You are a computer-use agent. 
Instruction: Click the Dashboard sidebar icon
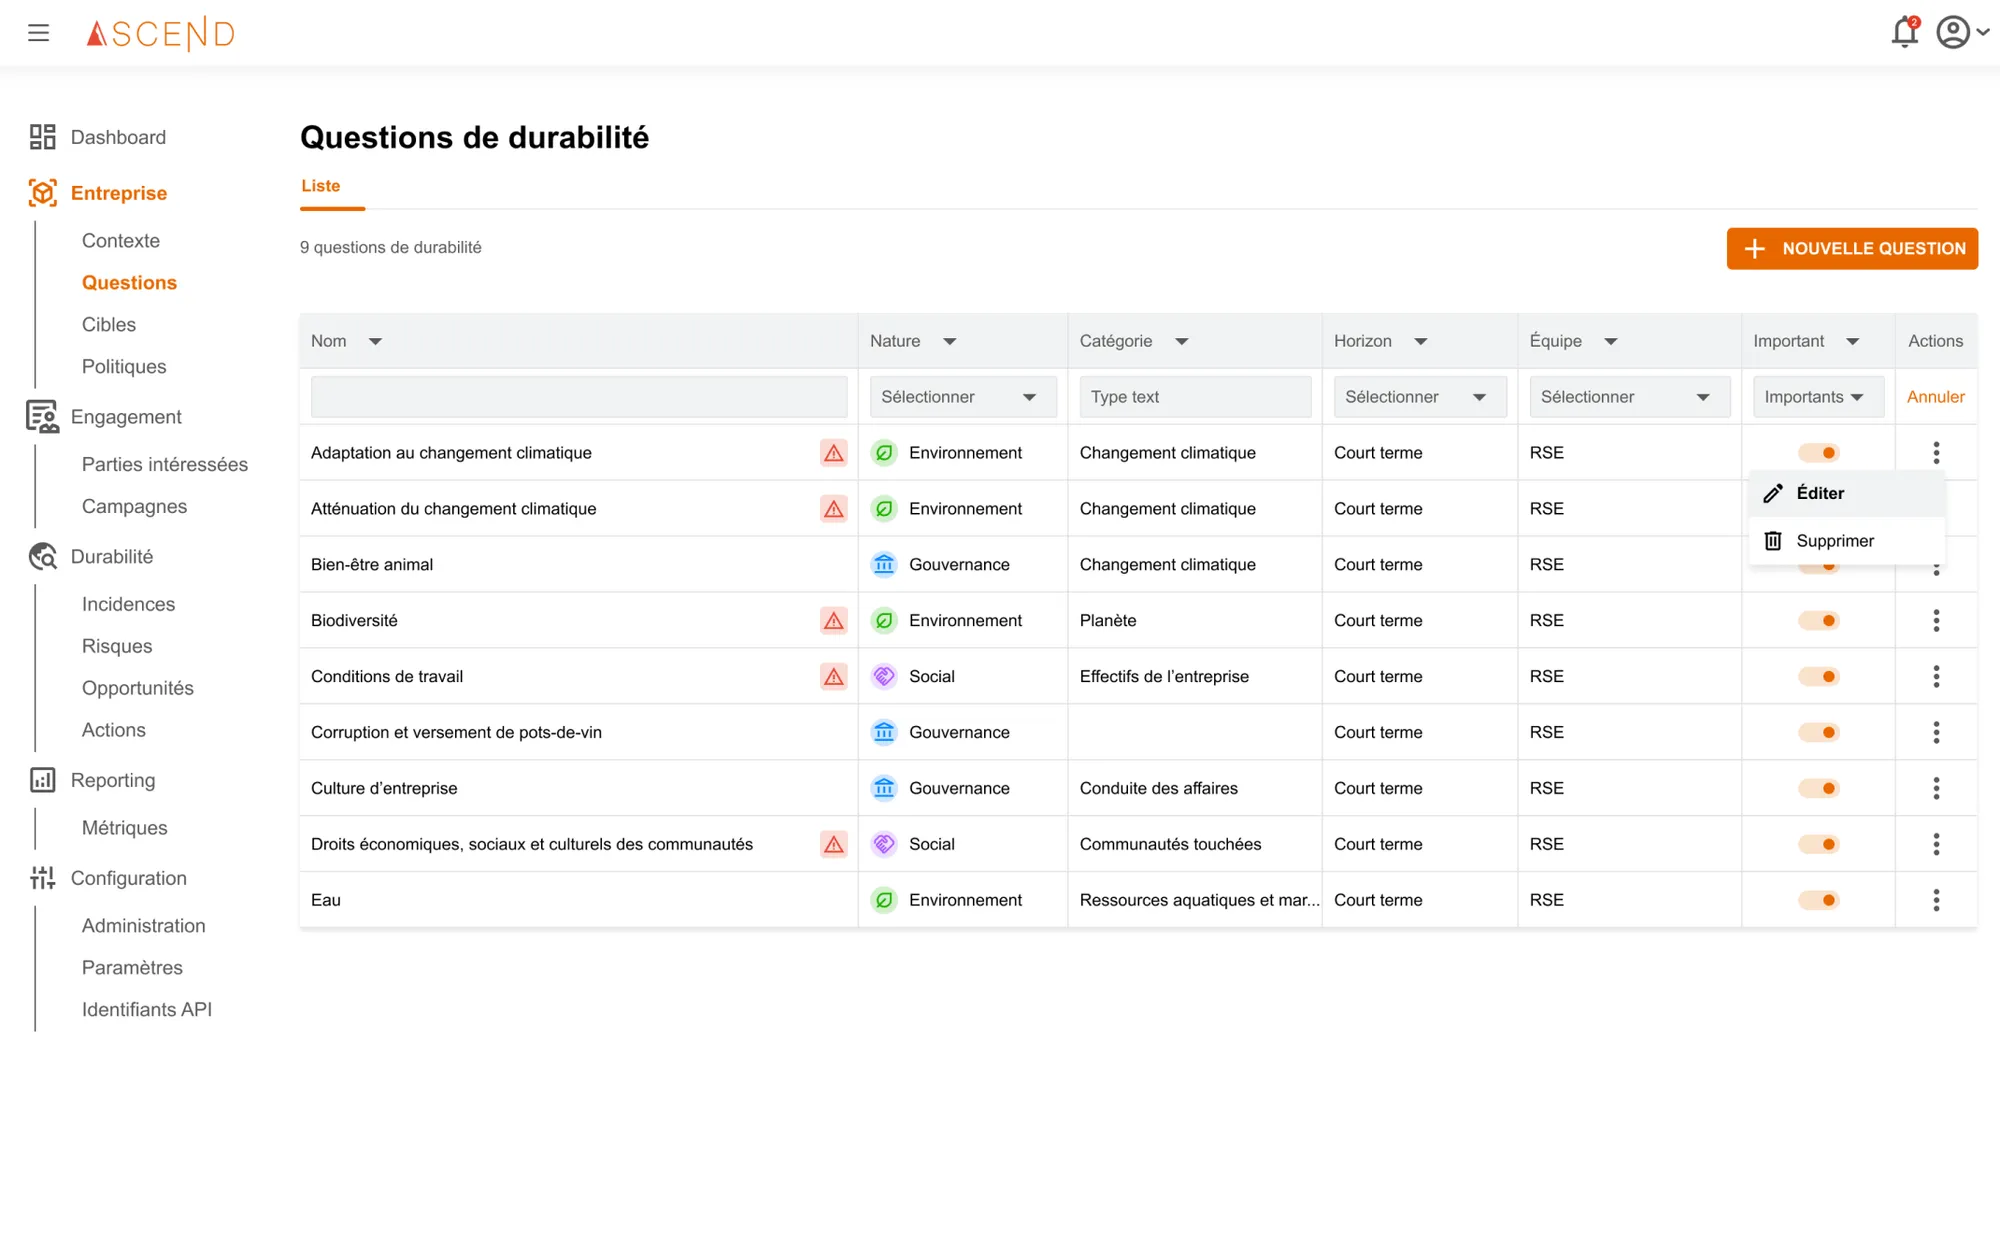pos(42,137)
